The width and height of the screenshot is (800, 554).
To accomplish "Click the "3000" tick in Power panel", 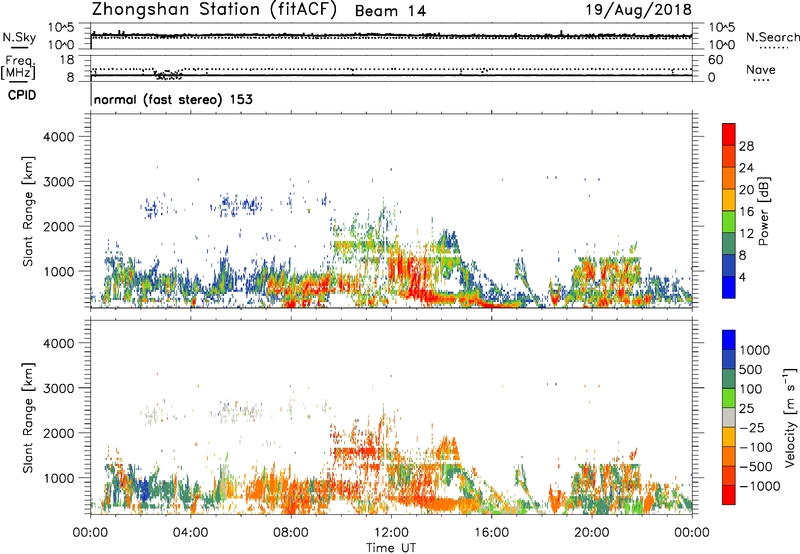I will point(59,182).
